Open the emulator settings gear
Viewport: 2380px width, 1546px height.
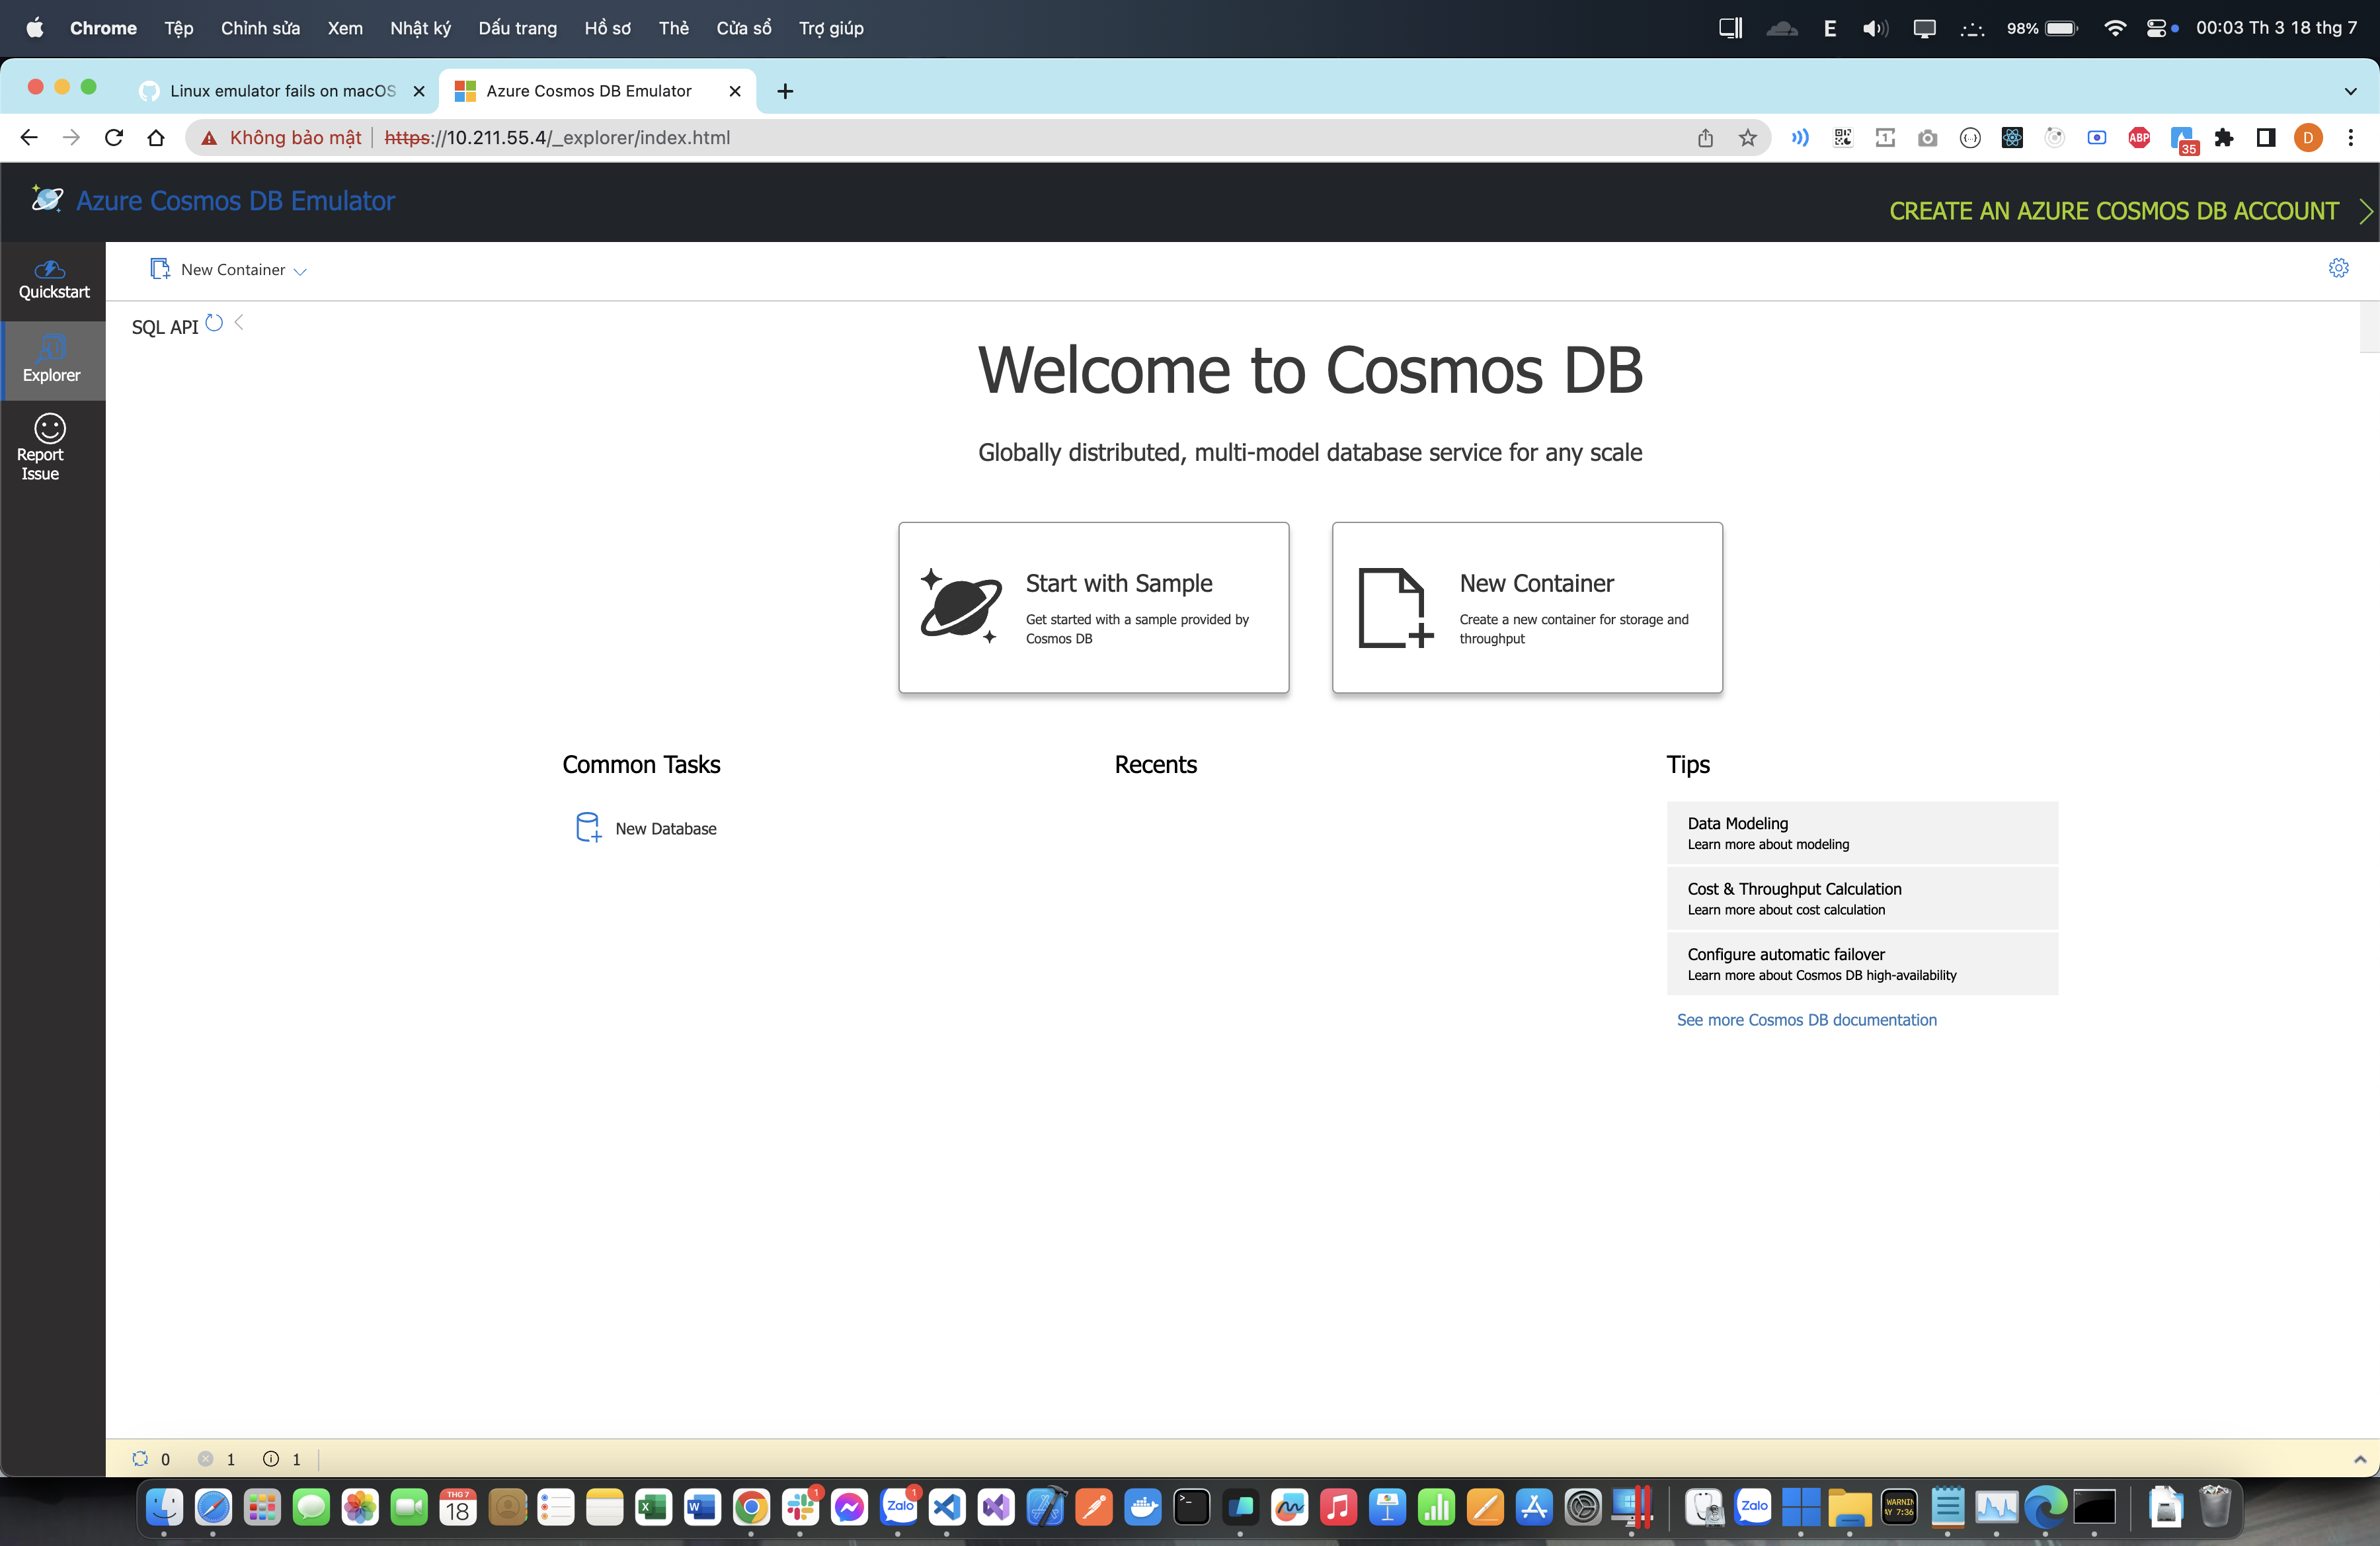(x=2338, y=268)
